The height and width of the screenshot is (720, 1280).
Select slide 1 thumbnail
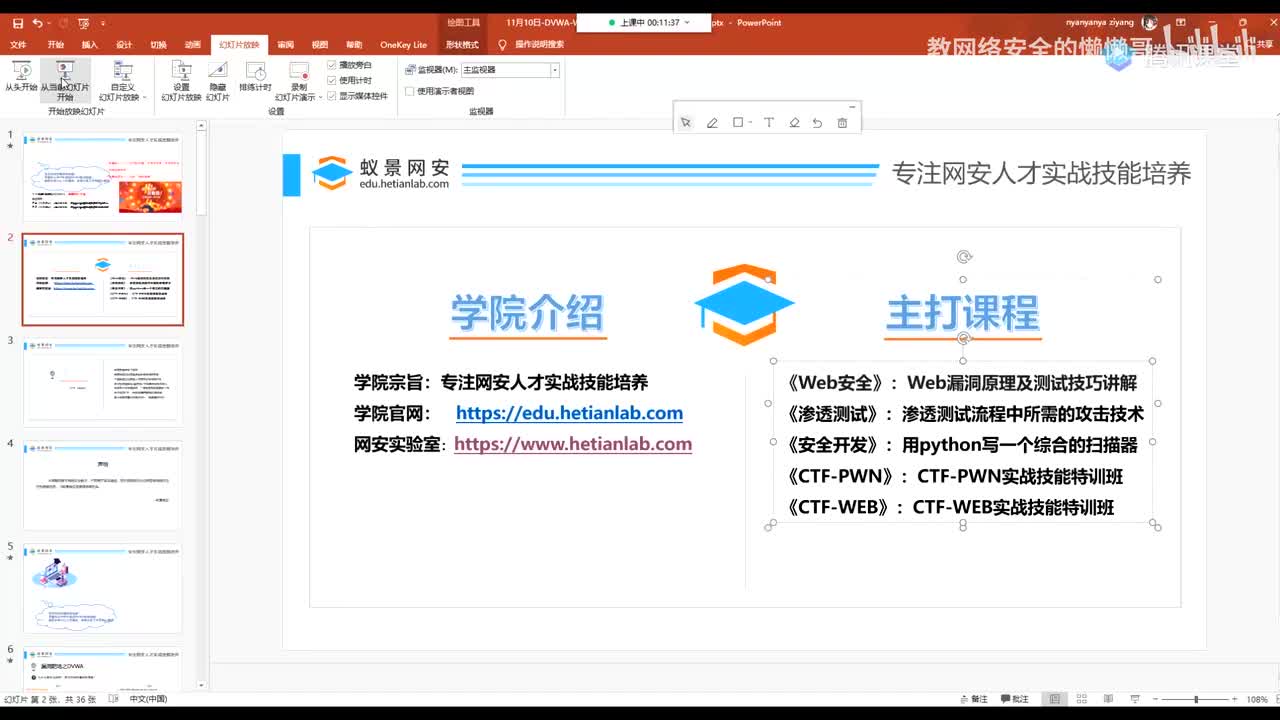pos(103,176)
